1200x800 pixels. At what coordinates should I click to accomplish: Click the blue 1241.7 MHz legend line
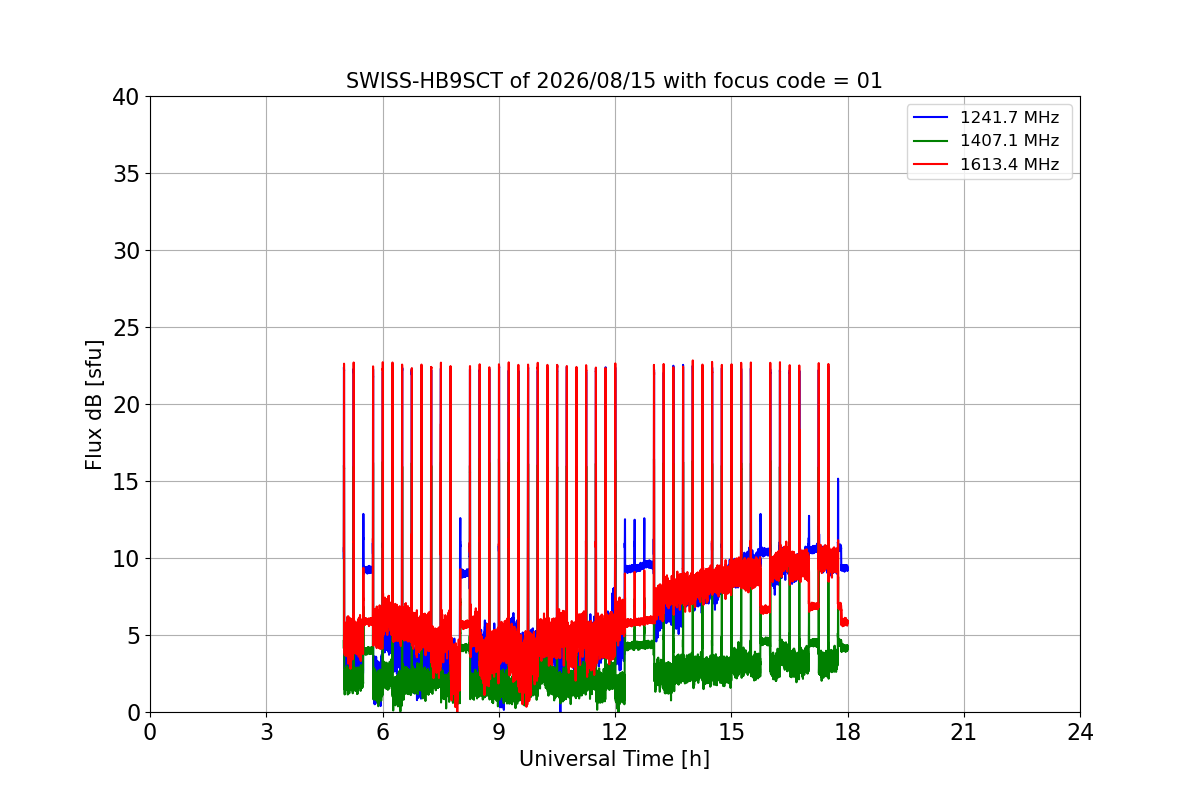(x=932, y=118)
